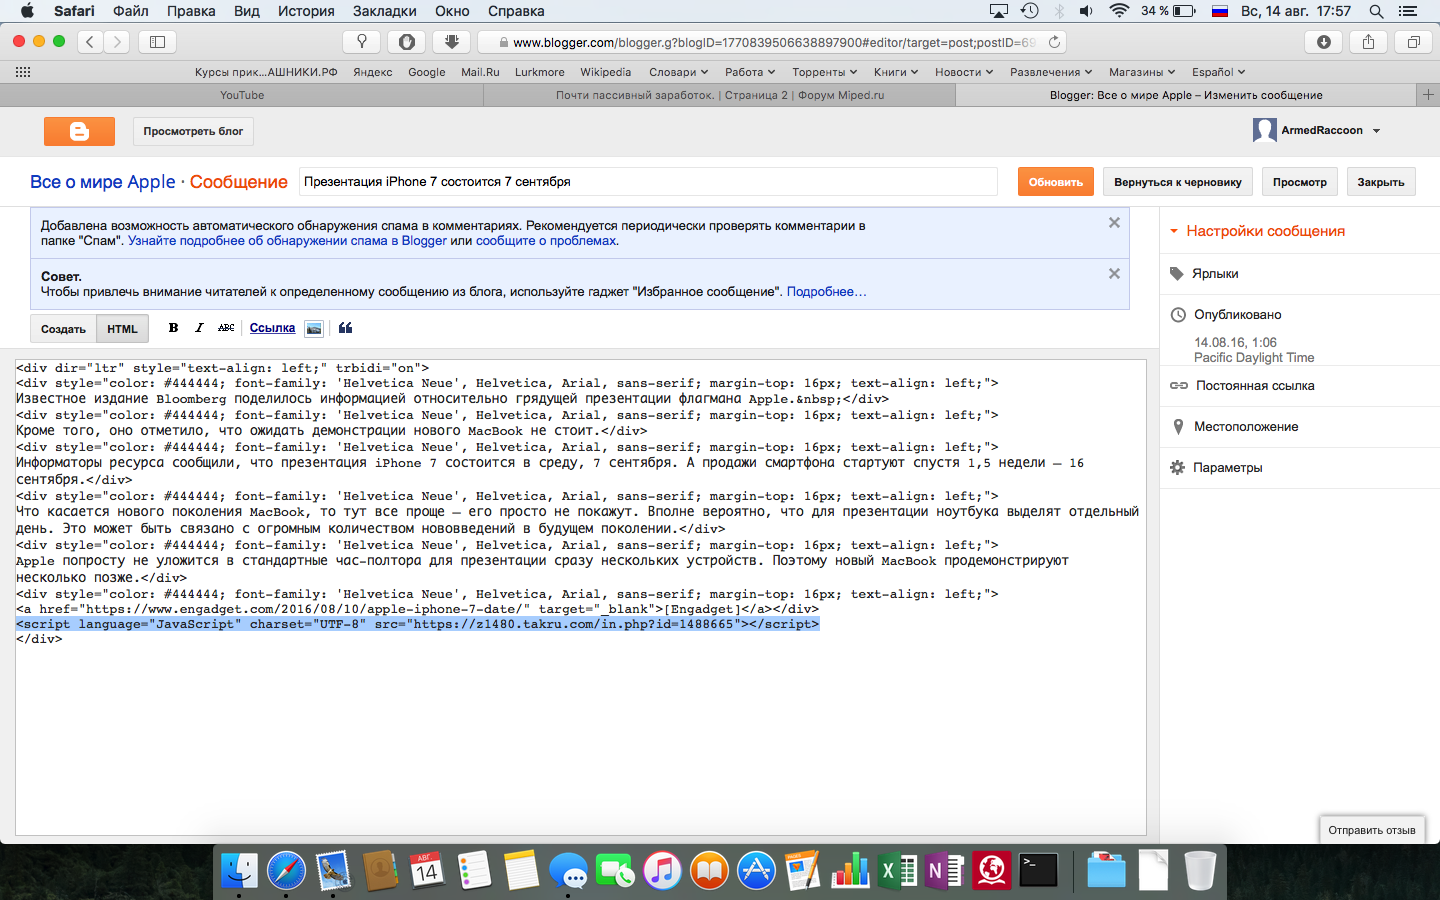The width and height of the screenshot is (1440, 900).
Task: Open the Файл menu
Action: coord(131,11)
